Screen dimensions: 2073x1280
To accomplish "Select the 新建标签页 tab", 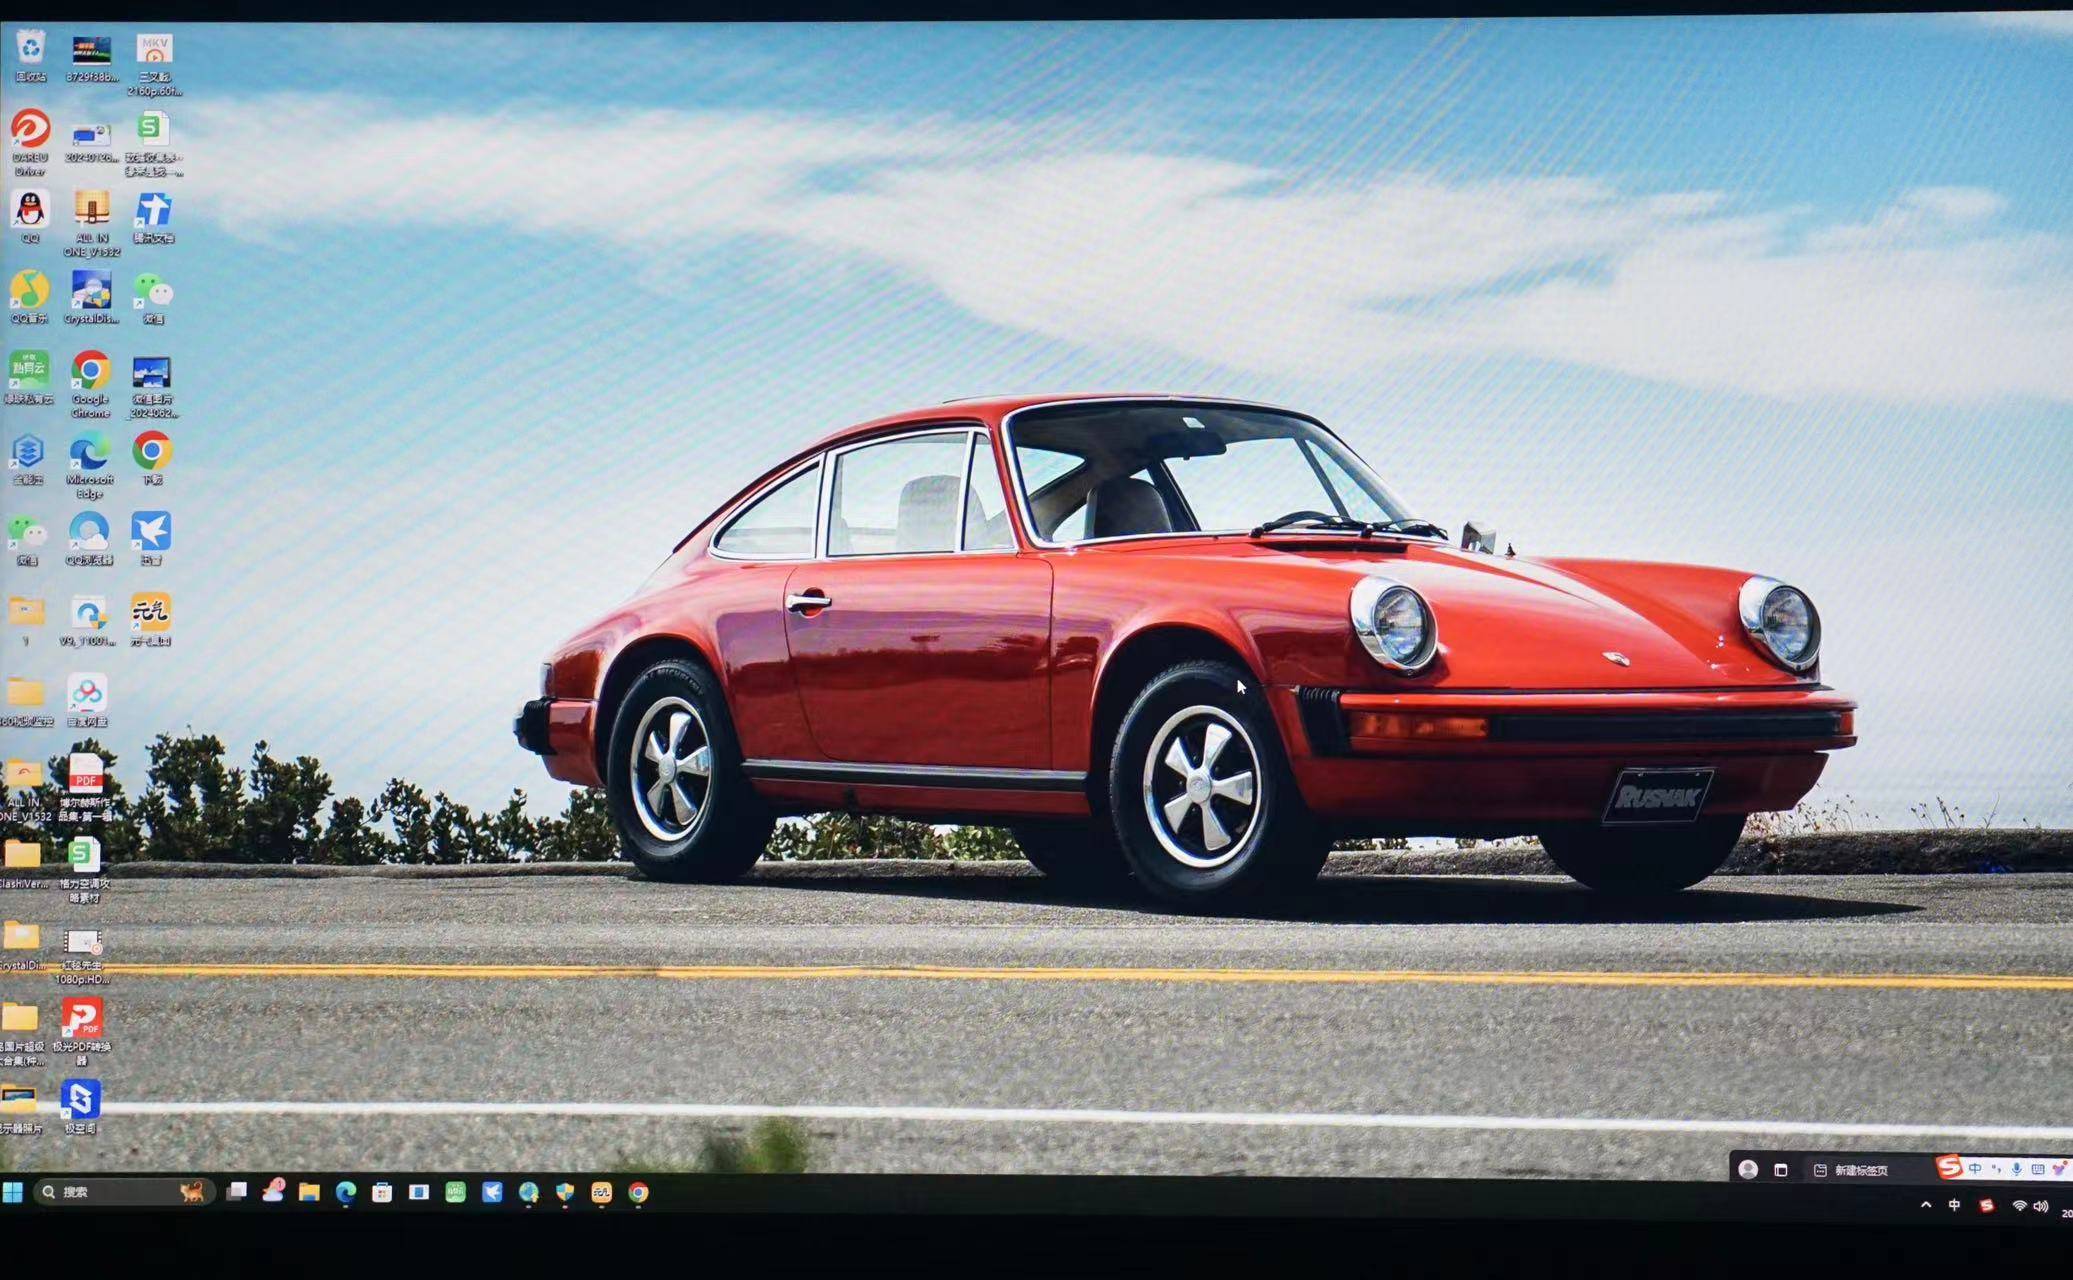I will (1860, 1170).
